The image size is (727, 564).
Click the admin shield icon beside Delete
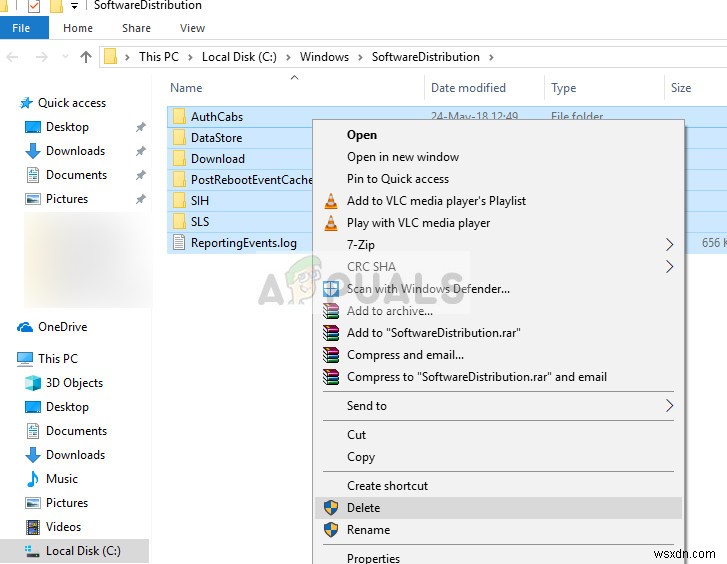pos(331,508)
